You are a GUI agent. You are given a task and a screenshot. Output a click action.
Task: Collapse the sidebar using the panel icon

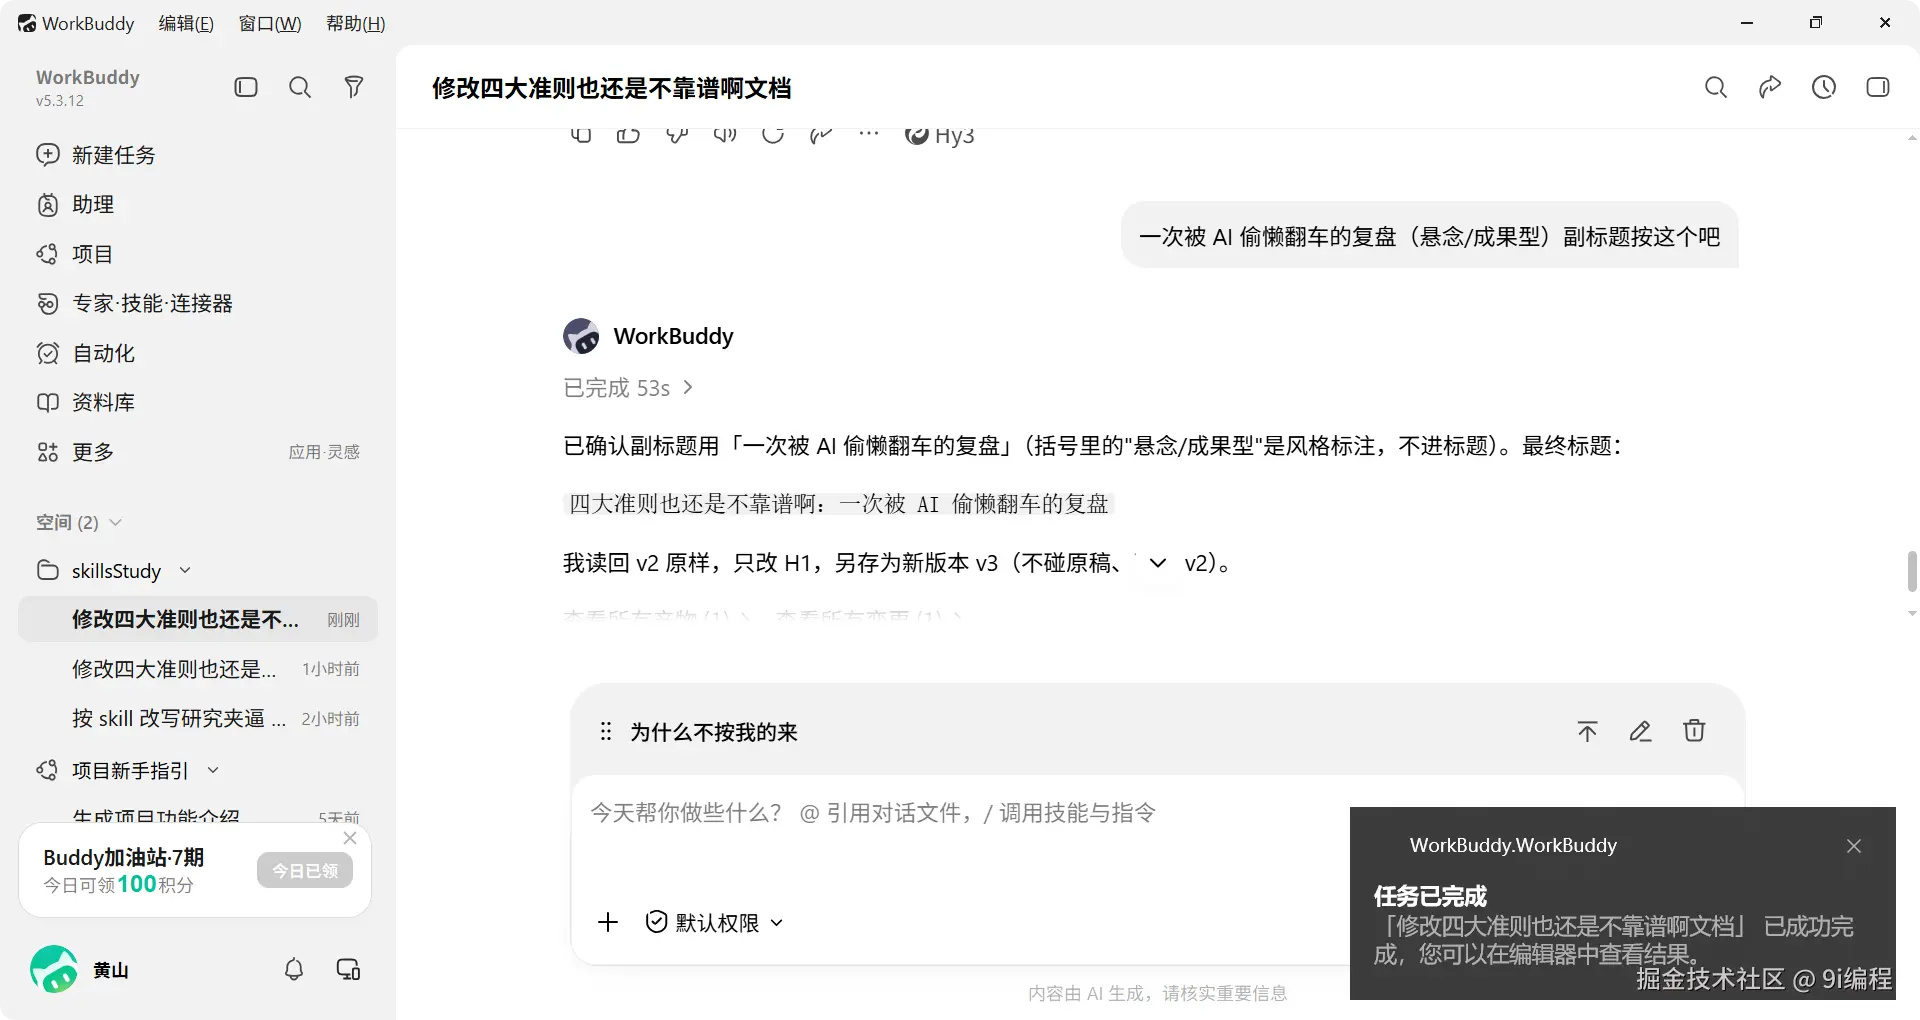[246, 87]
